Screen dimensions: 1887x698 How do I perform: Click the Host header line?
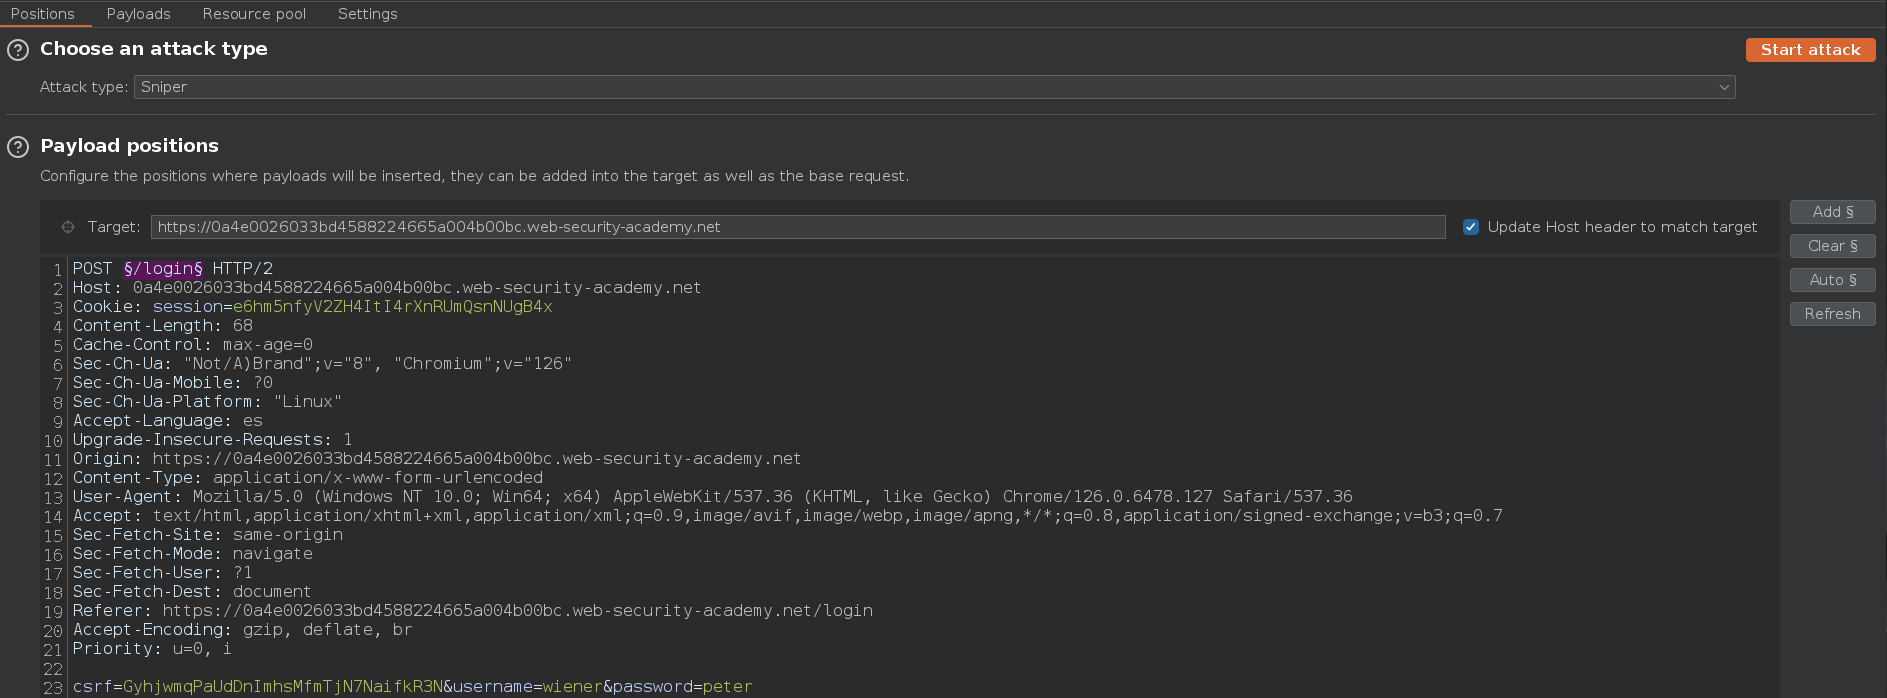click(x=387, y=288)
